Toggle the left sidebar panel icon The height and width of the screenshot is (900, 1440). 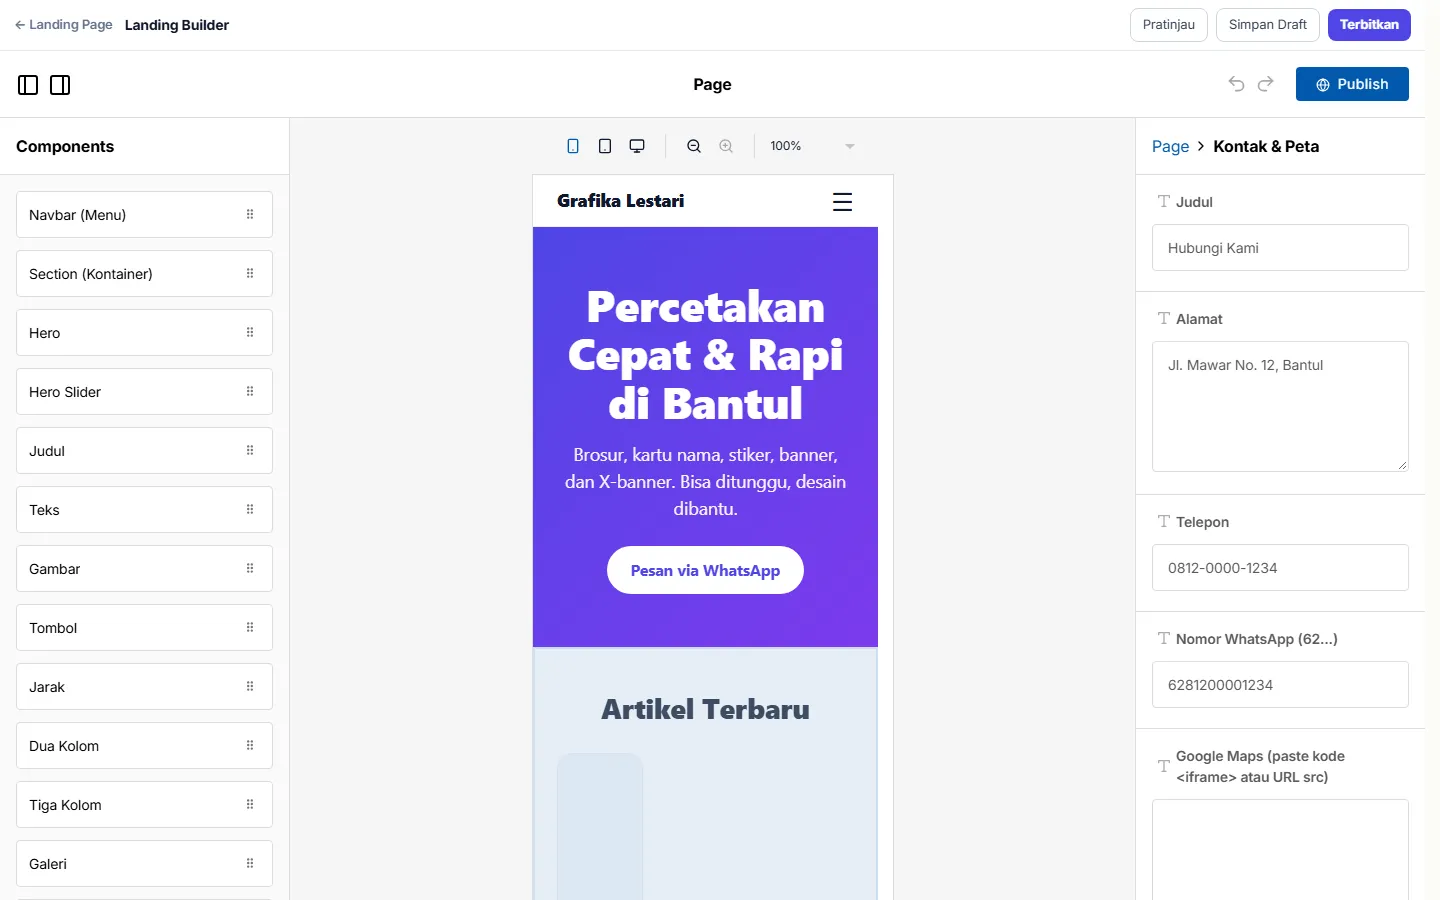pyautogui.click(x=28, y=85)
